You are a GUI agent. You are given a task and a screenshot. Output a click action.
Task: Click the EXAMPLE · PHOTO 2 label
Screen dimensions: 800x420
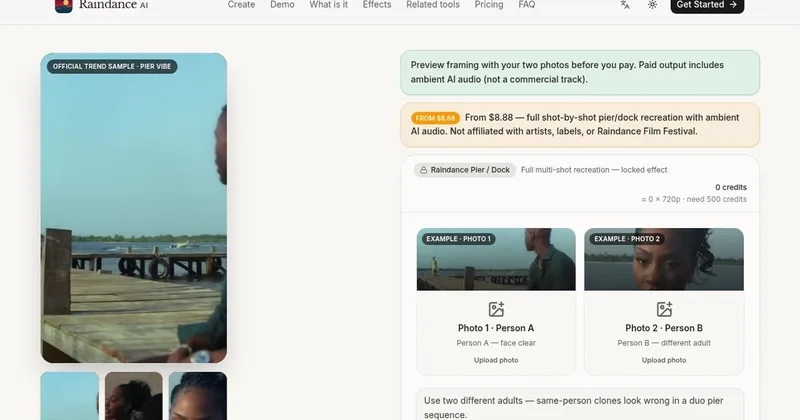click(x=627, y=239)
